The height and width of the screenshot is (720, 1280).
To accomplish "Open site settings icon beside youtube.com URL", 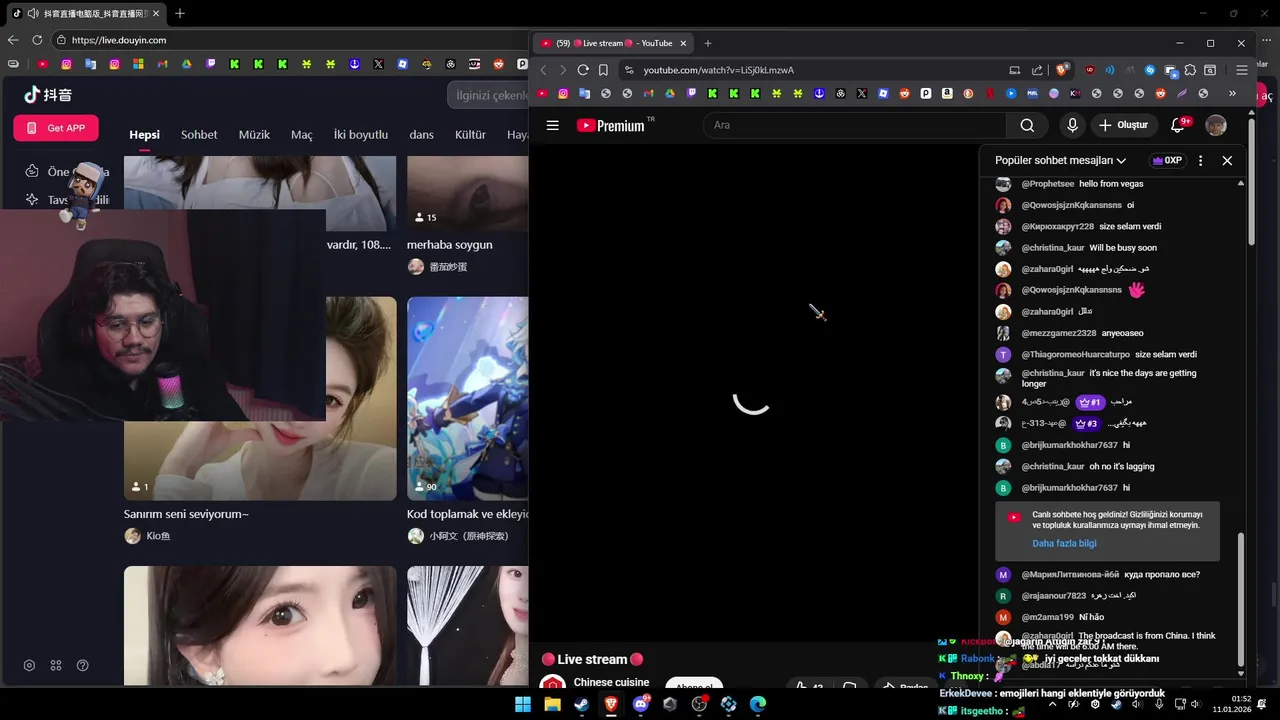I will tap(628, 70).
